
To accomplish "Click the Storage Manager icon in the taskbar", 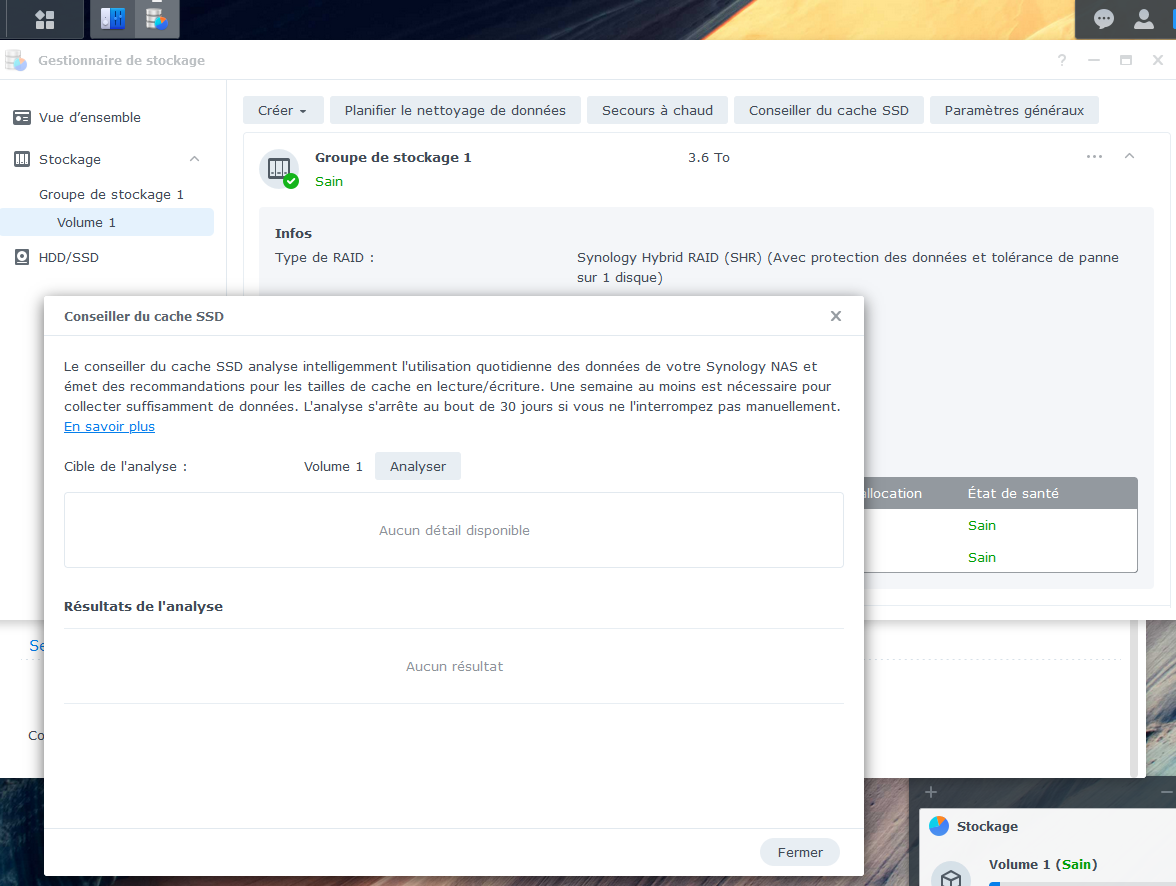I will click(155, 19).
